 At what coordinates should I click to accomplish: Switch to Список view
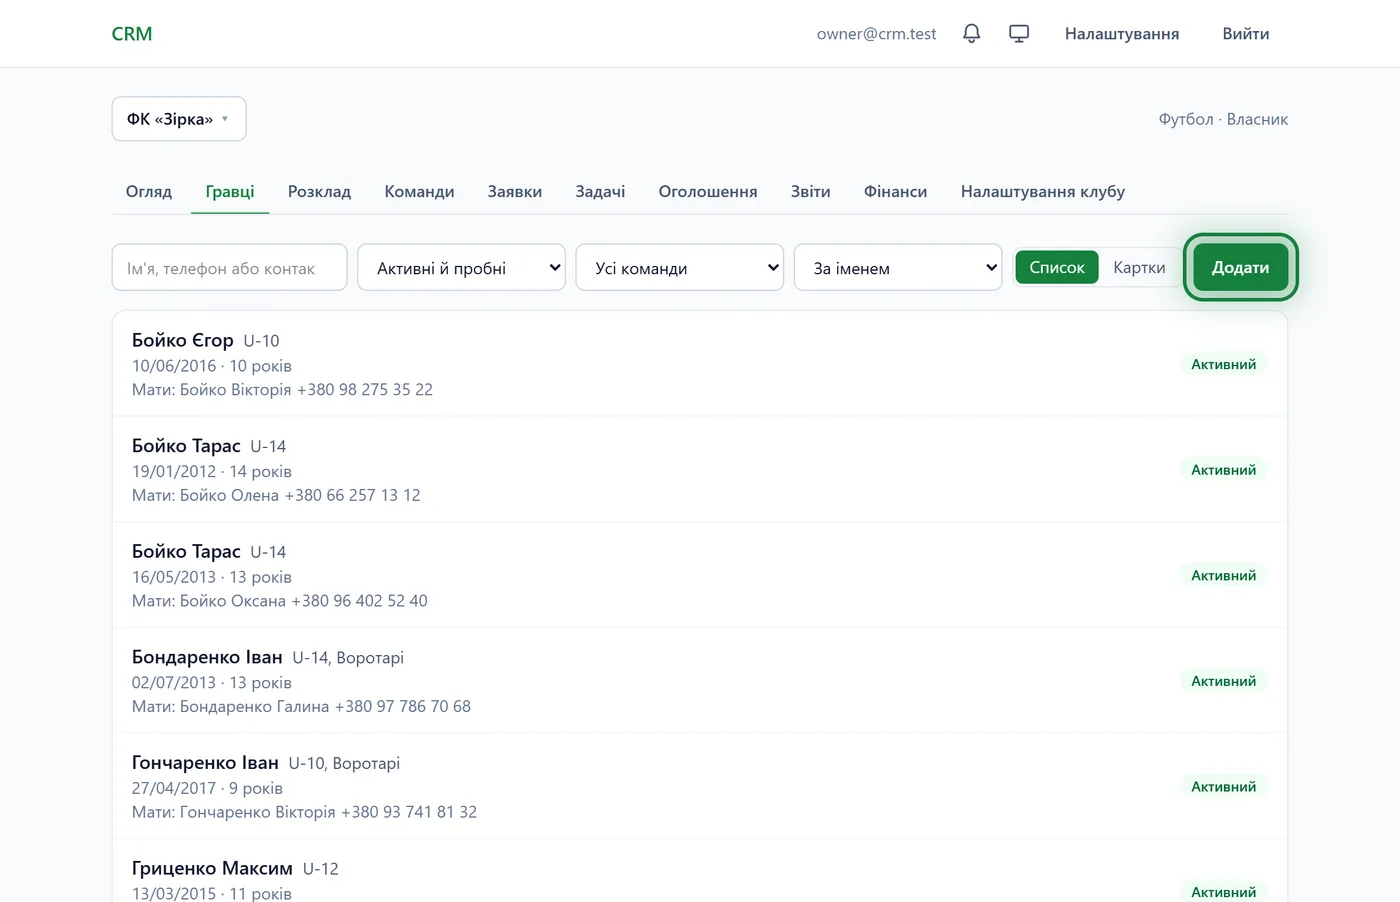(1057, 268)
